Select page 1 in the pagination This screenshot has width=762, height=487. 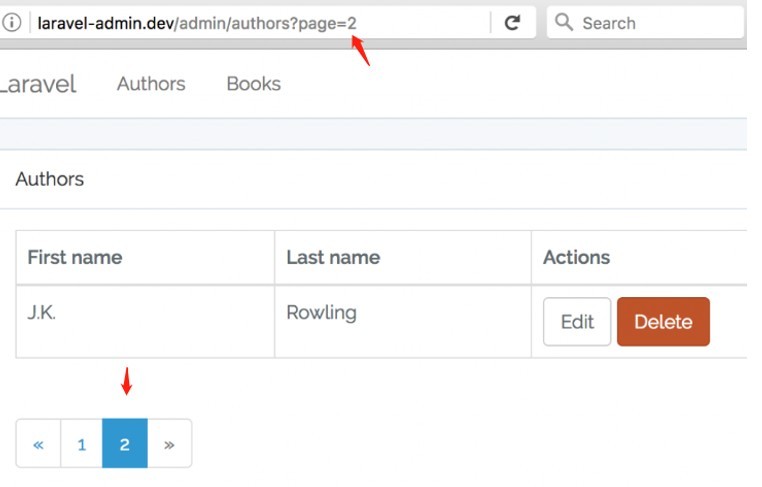point(82,444)
